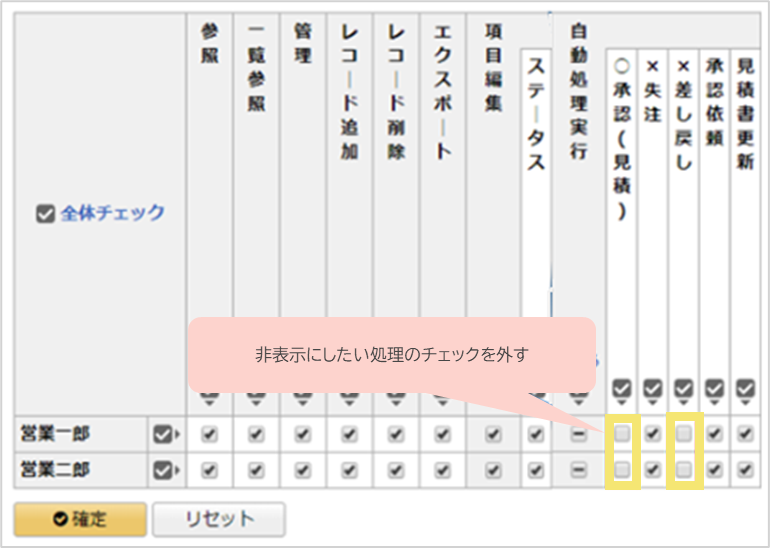Screen dimensions: 770x548
Task: Uncheck 見積書更新 for 営業二郎
Action: point(745,470)
